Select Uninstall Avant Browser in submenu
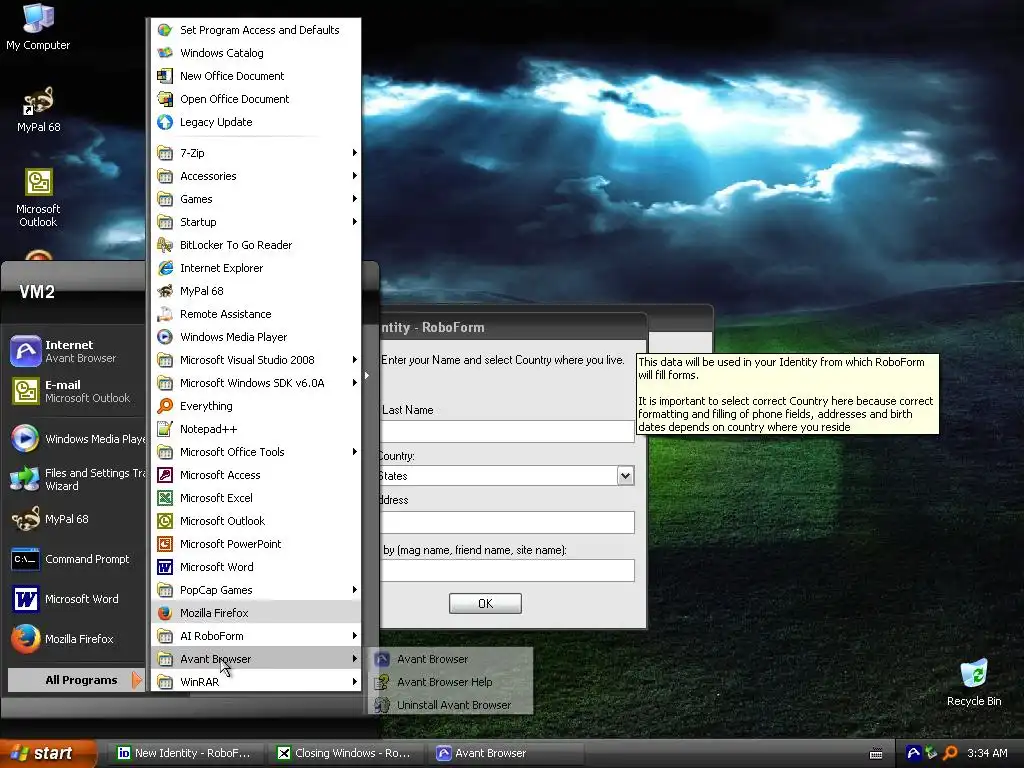Screen dimensions: 1024x768 click(x=451, y=705)
